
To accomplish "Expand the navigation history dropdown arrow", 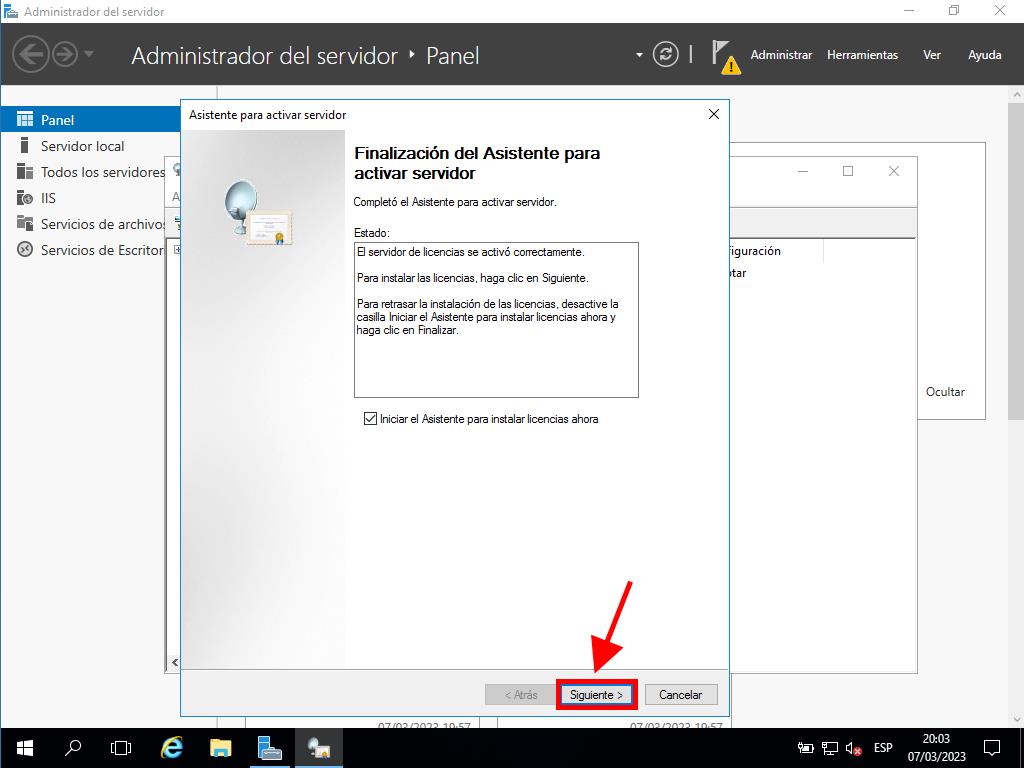I will (x=89, y=55).
